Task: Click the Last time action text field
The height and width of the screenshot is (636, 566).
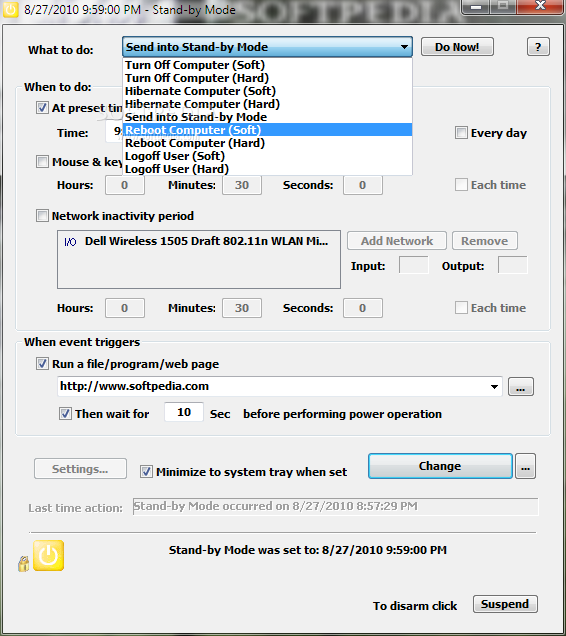Action: [x=336, y=506]
